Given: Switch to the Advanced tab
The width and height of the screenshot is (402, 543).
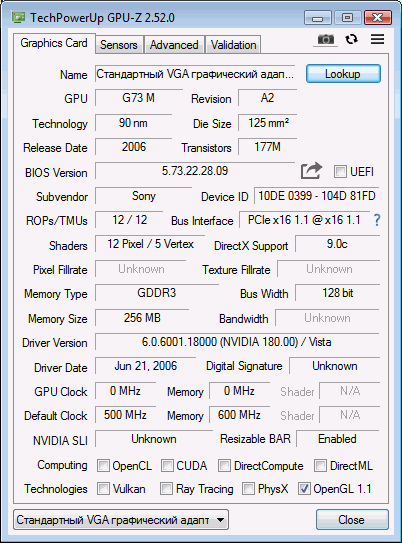Looking at the screenshot, I should (174, 45).
